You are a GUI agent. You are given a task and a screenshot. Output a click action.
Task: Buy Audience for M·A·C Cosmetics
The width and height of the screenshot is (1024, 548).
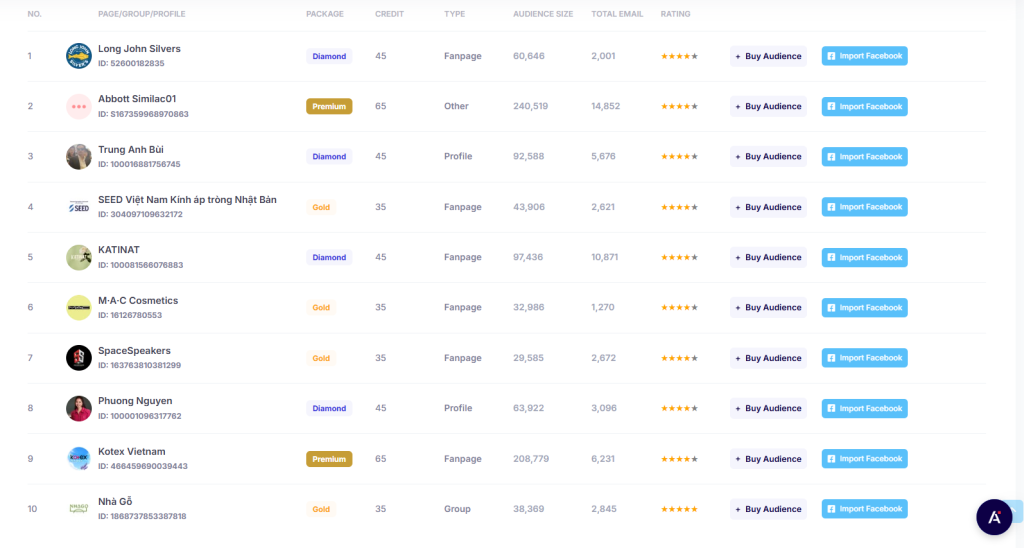768,308
